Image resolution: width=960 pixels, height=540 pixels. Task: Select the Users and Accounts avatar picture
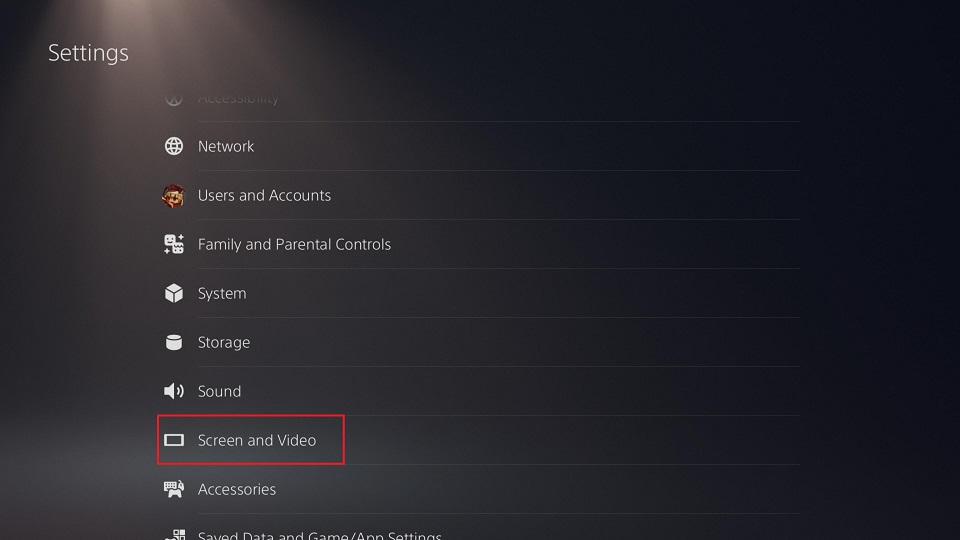[174, 195]
